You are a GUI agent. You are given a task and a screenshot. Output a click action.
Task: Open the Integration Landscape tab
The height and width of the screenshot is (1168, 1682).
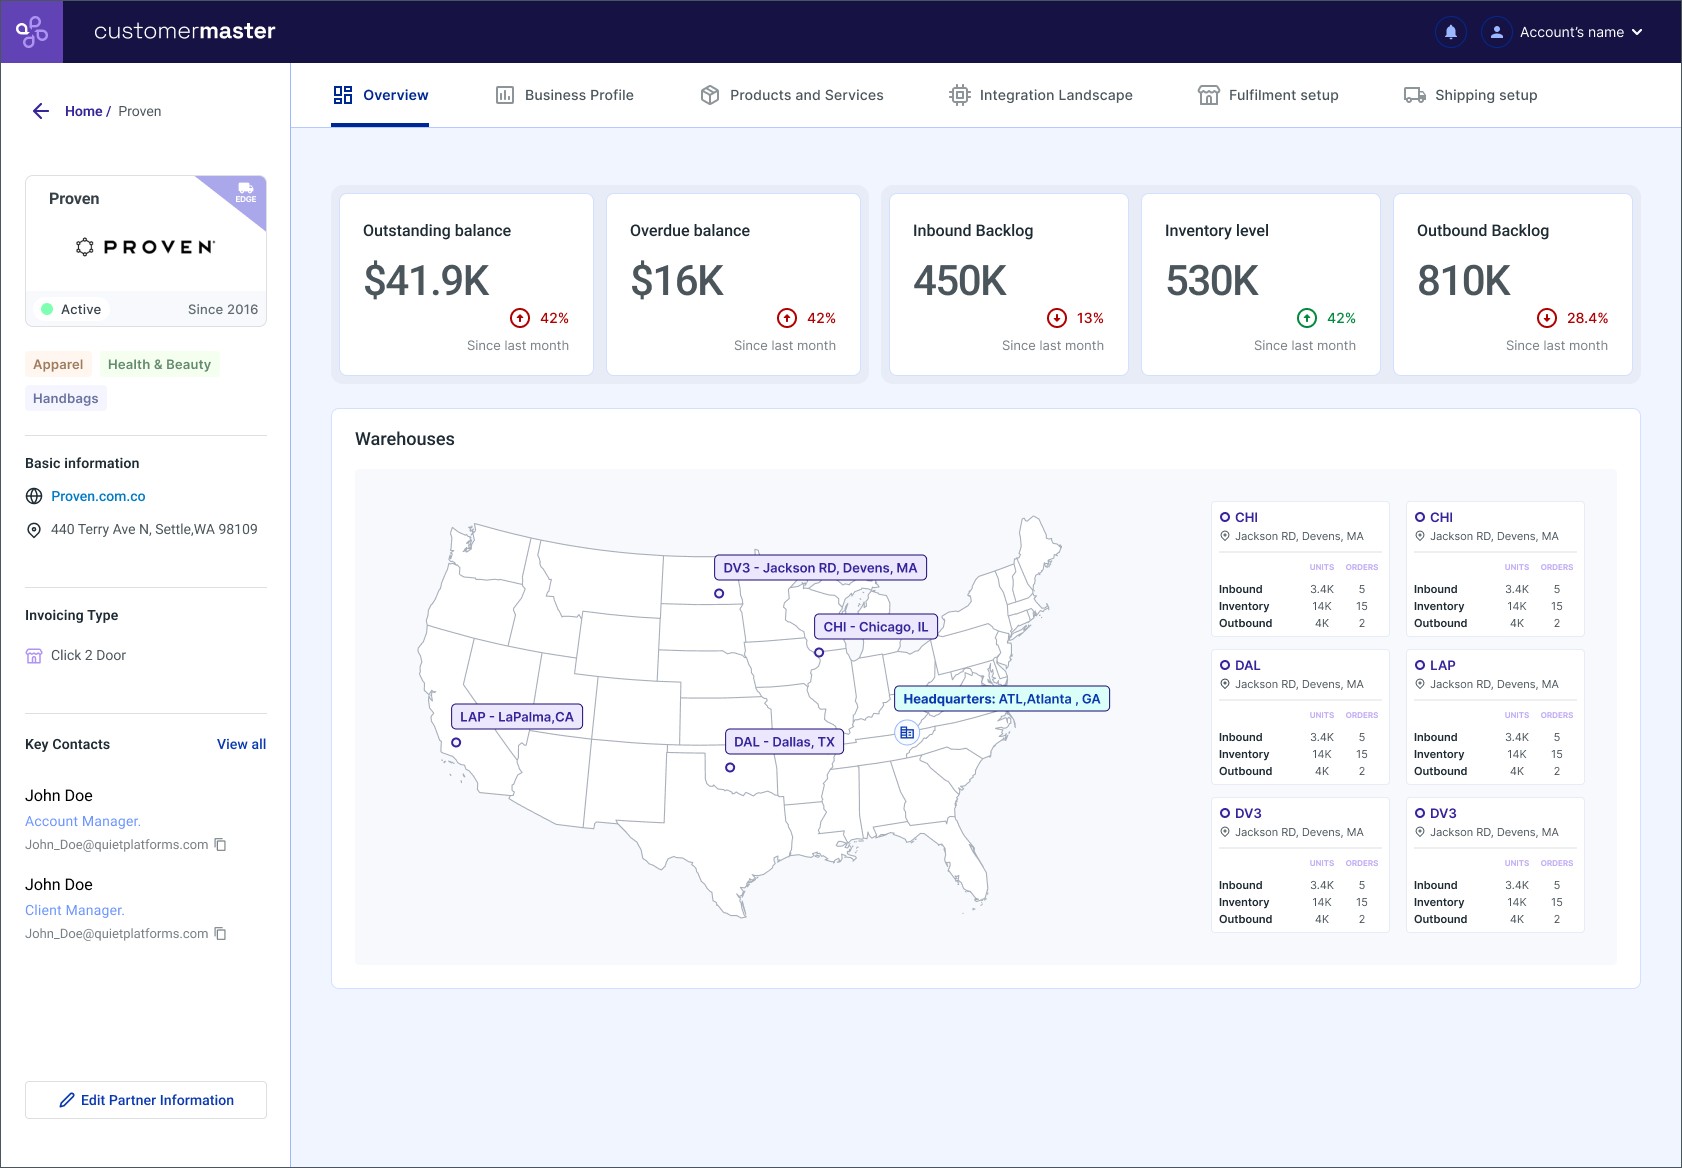point(1040,95)
